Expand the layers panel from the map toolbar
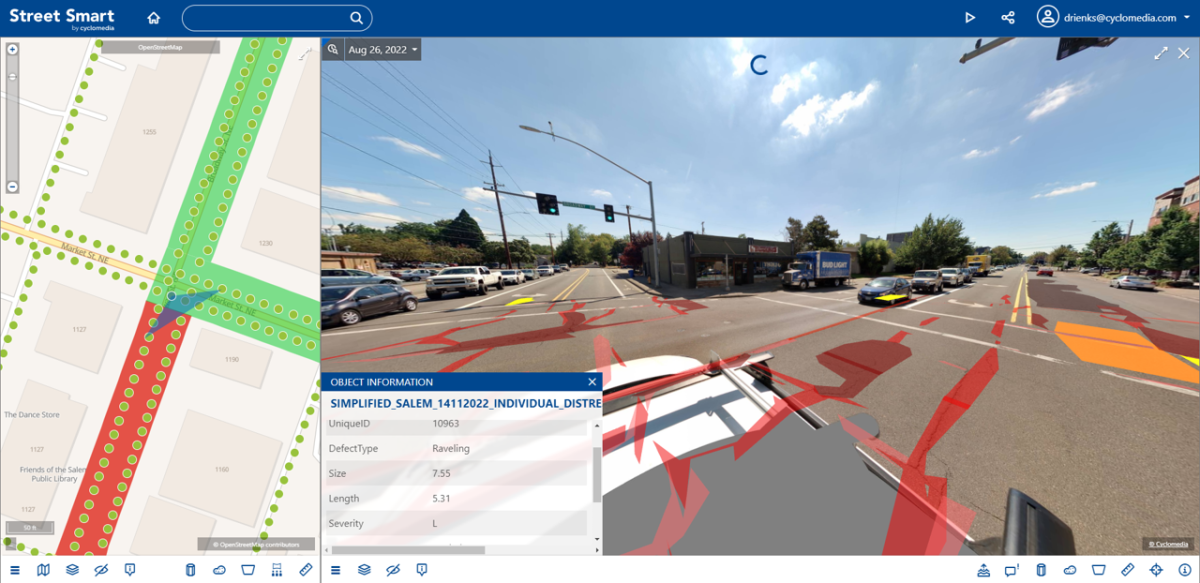The height and width of the screenshot is (583, 1200). pyautogui.click(x=71, y=570)
